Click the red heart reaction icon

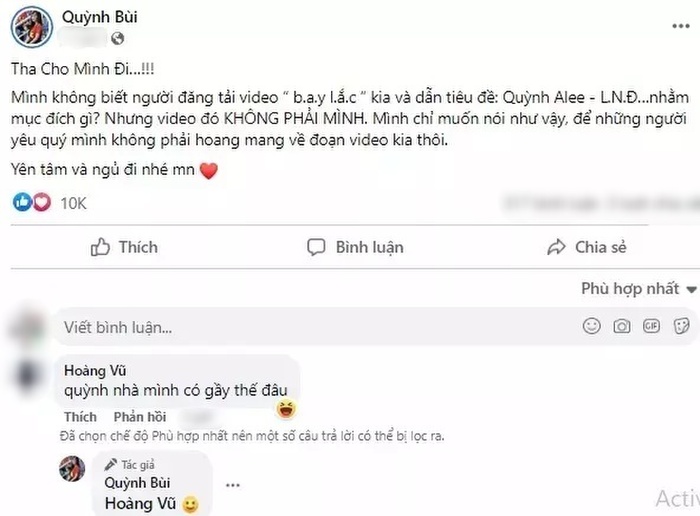42,202
